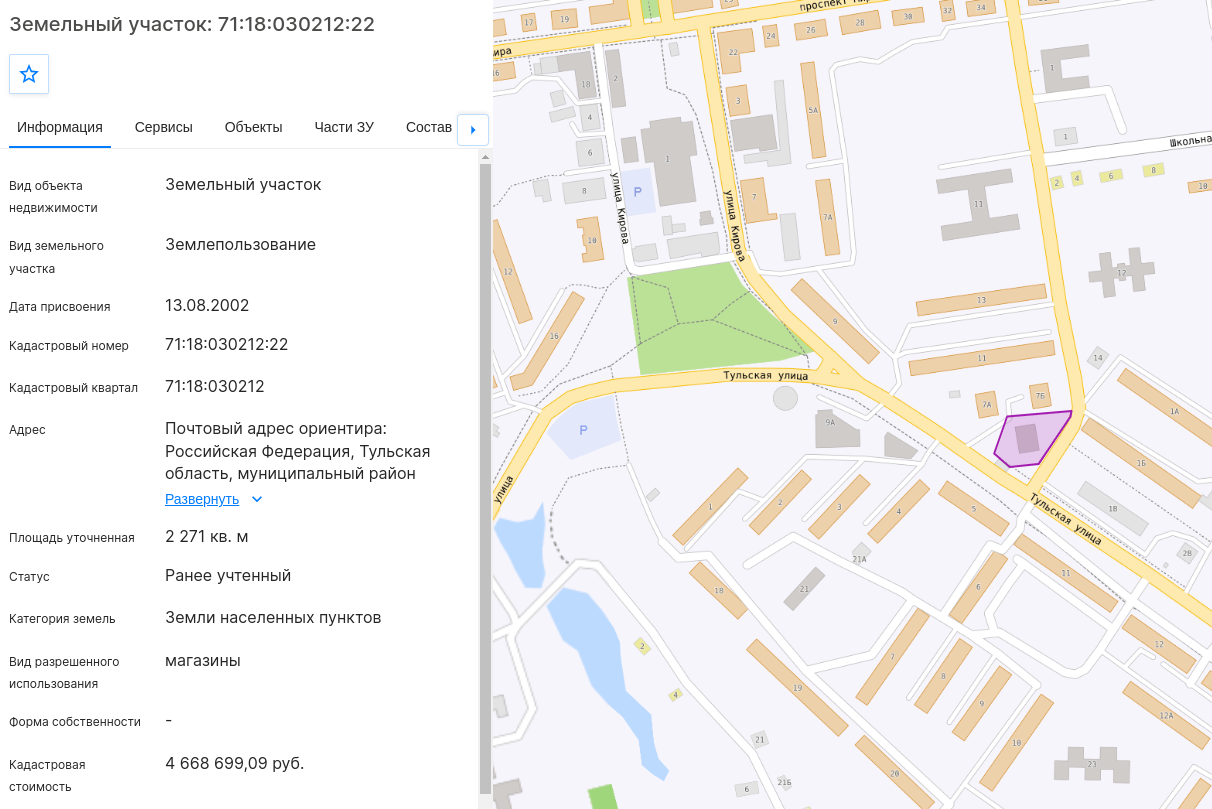Select area value 2 271 кв. м
The width and height of the screenshot is (1212, 809).
pos(207,537)
